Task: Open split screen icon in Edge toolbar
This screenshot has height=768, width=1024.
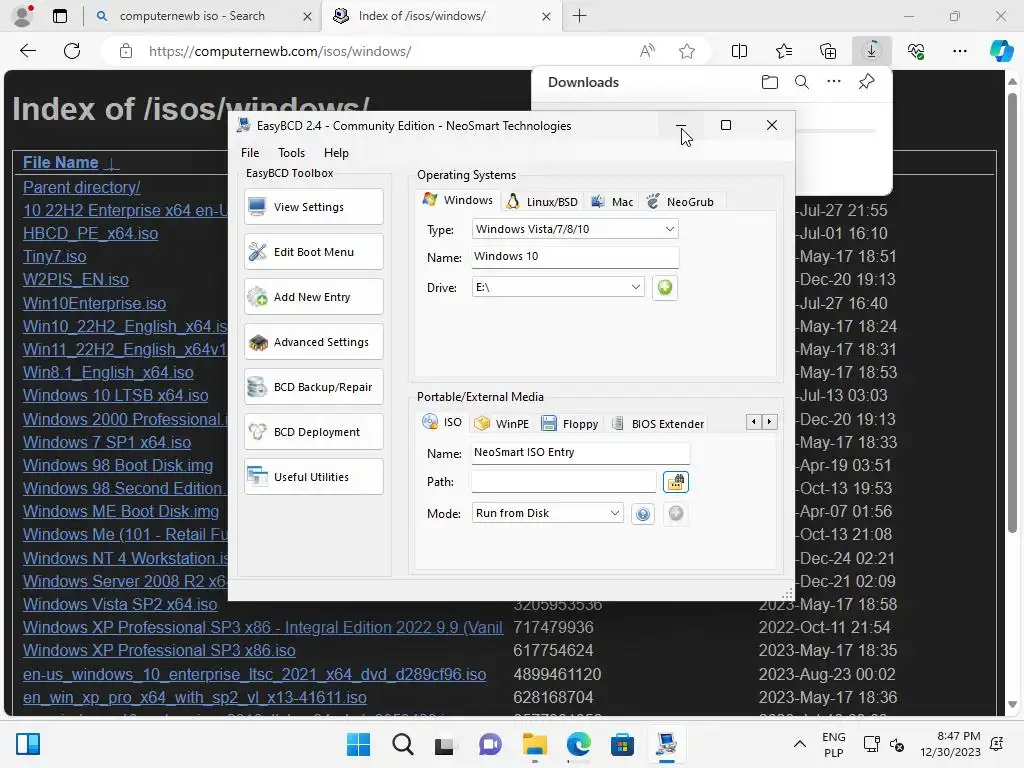Action: 739,51
